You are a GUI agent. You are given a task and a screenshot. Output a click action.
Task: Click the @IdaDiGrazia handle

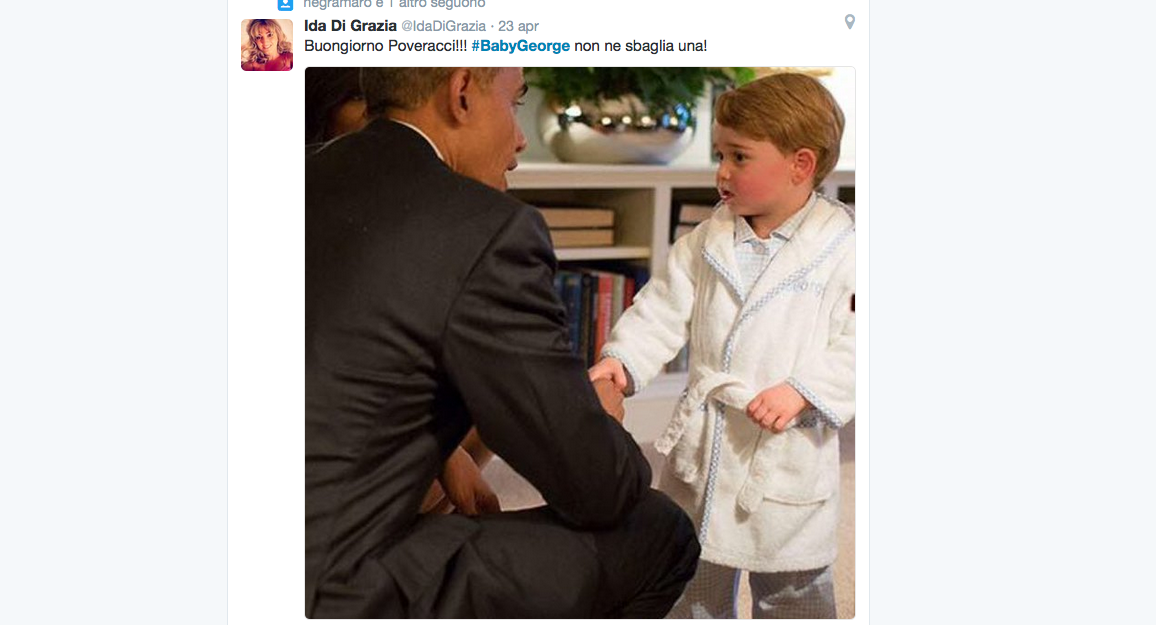443,26
